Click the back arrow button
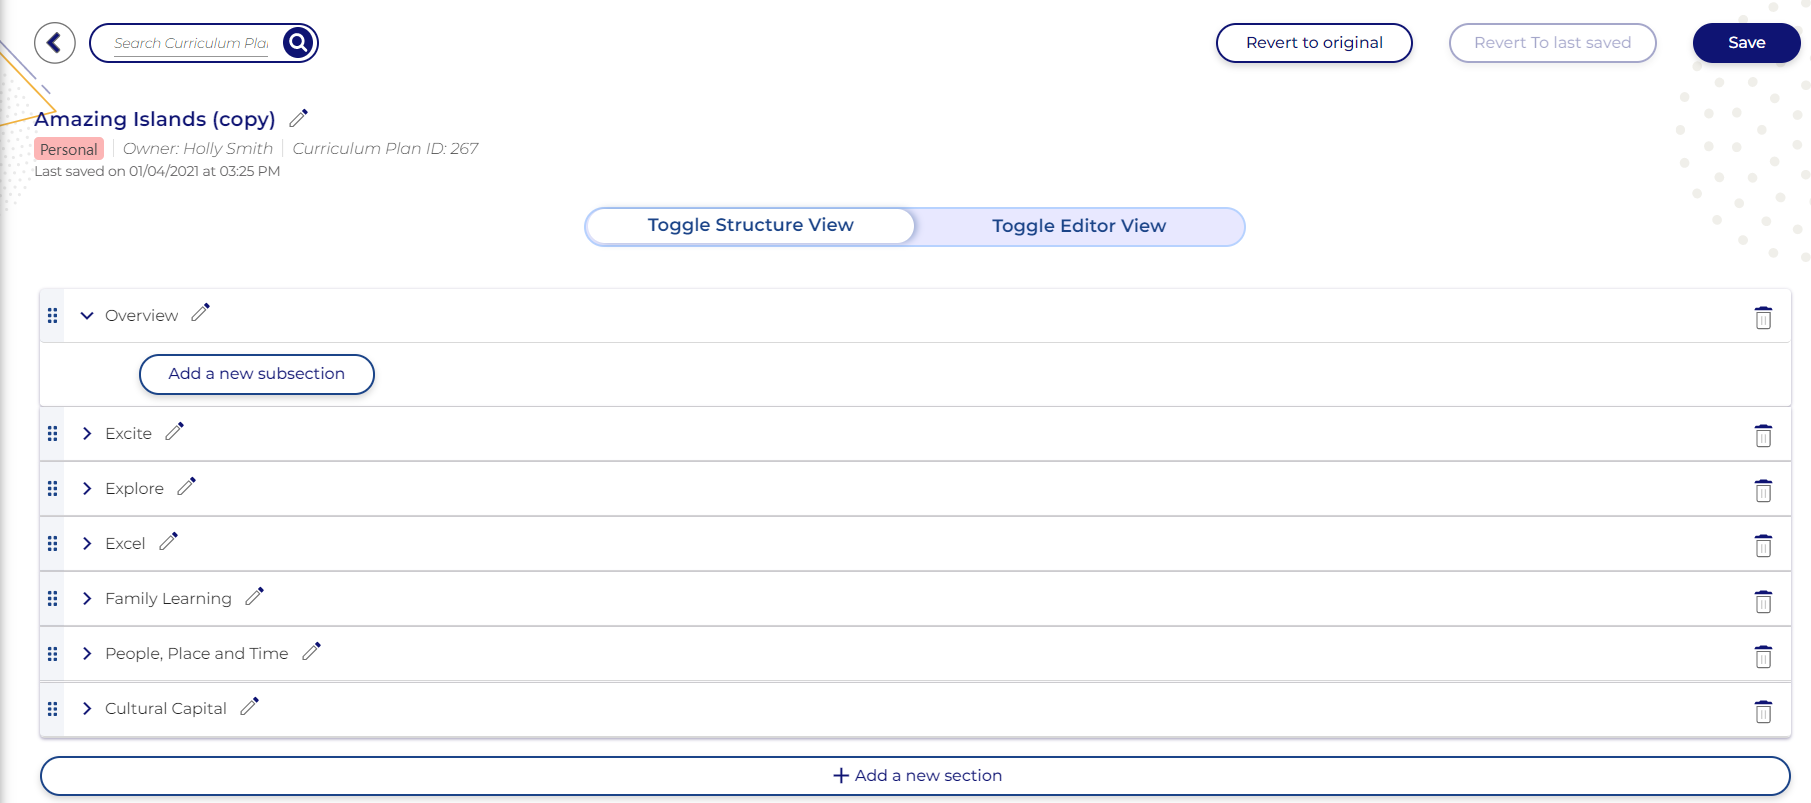 [55, 43]
